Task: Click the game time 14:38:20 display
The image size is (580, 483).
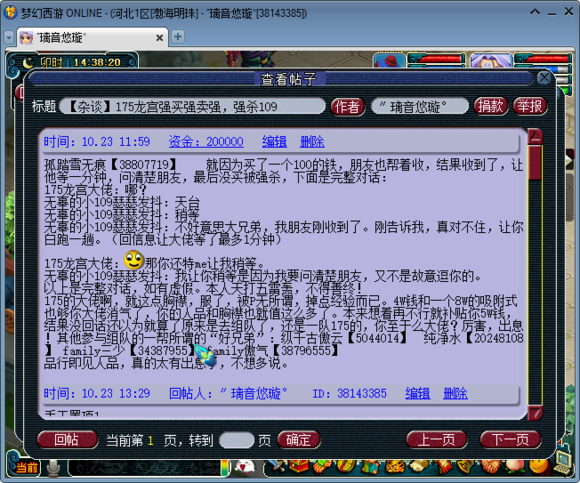Action: coord(97,63)
